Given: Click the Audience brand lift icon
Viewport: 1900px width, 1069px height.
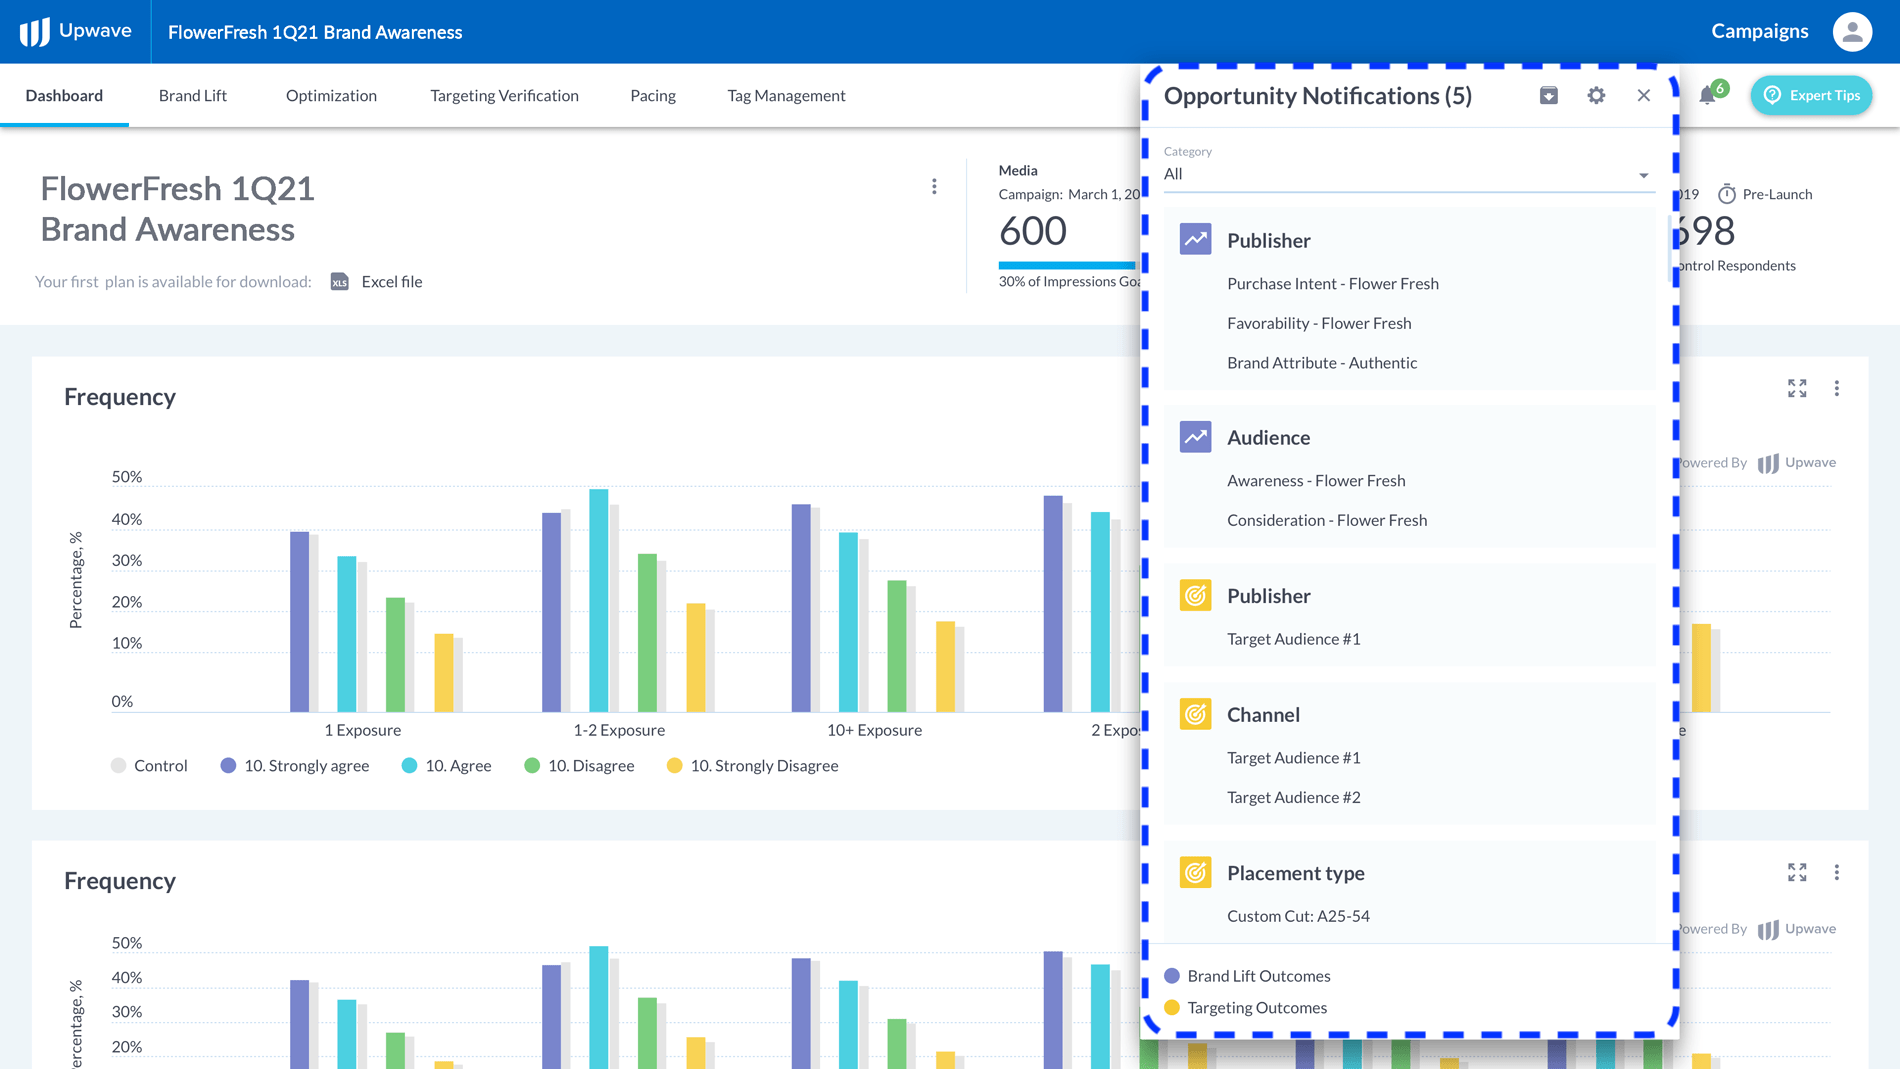Looking at the screenshot, I should tap(1195, 437).
